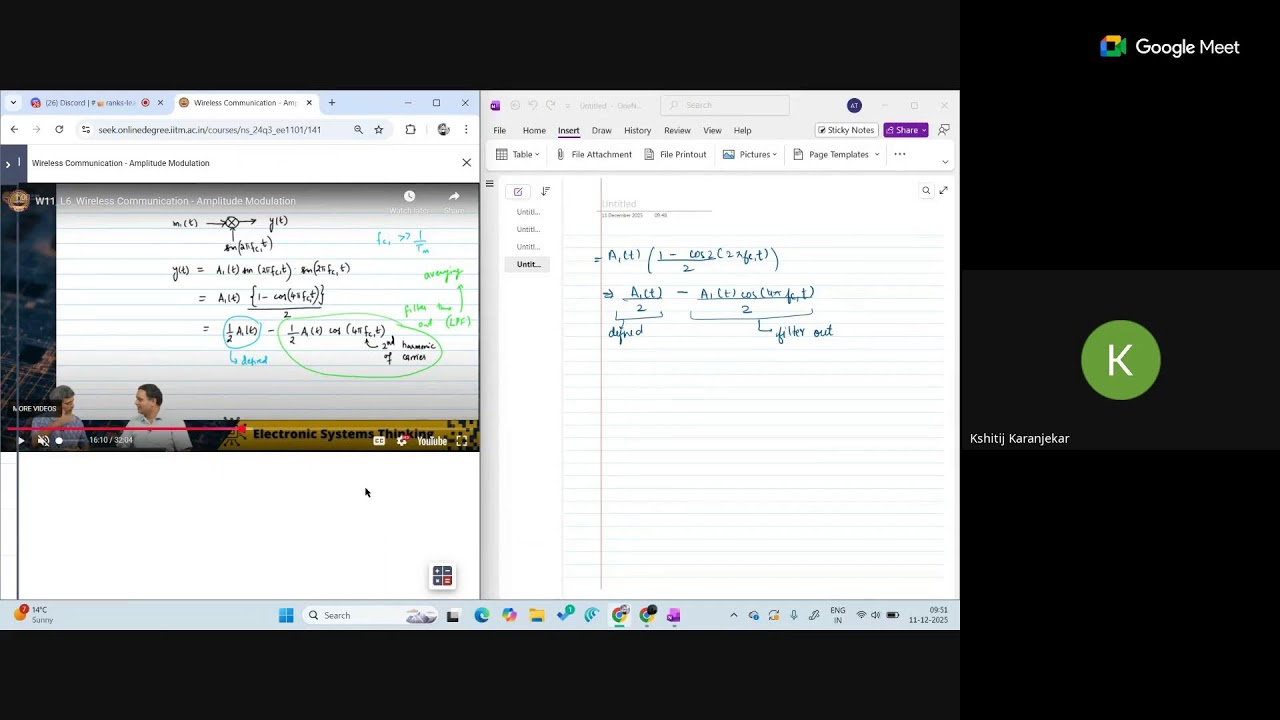Select the currently highlighted Untitled page
Image resolution: width=1280 pixels, height=720 pixels.
[527, 264]
